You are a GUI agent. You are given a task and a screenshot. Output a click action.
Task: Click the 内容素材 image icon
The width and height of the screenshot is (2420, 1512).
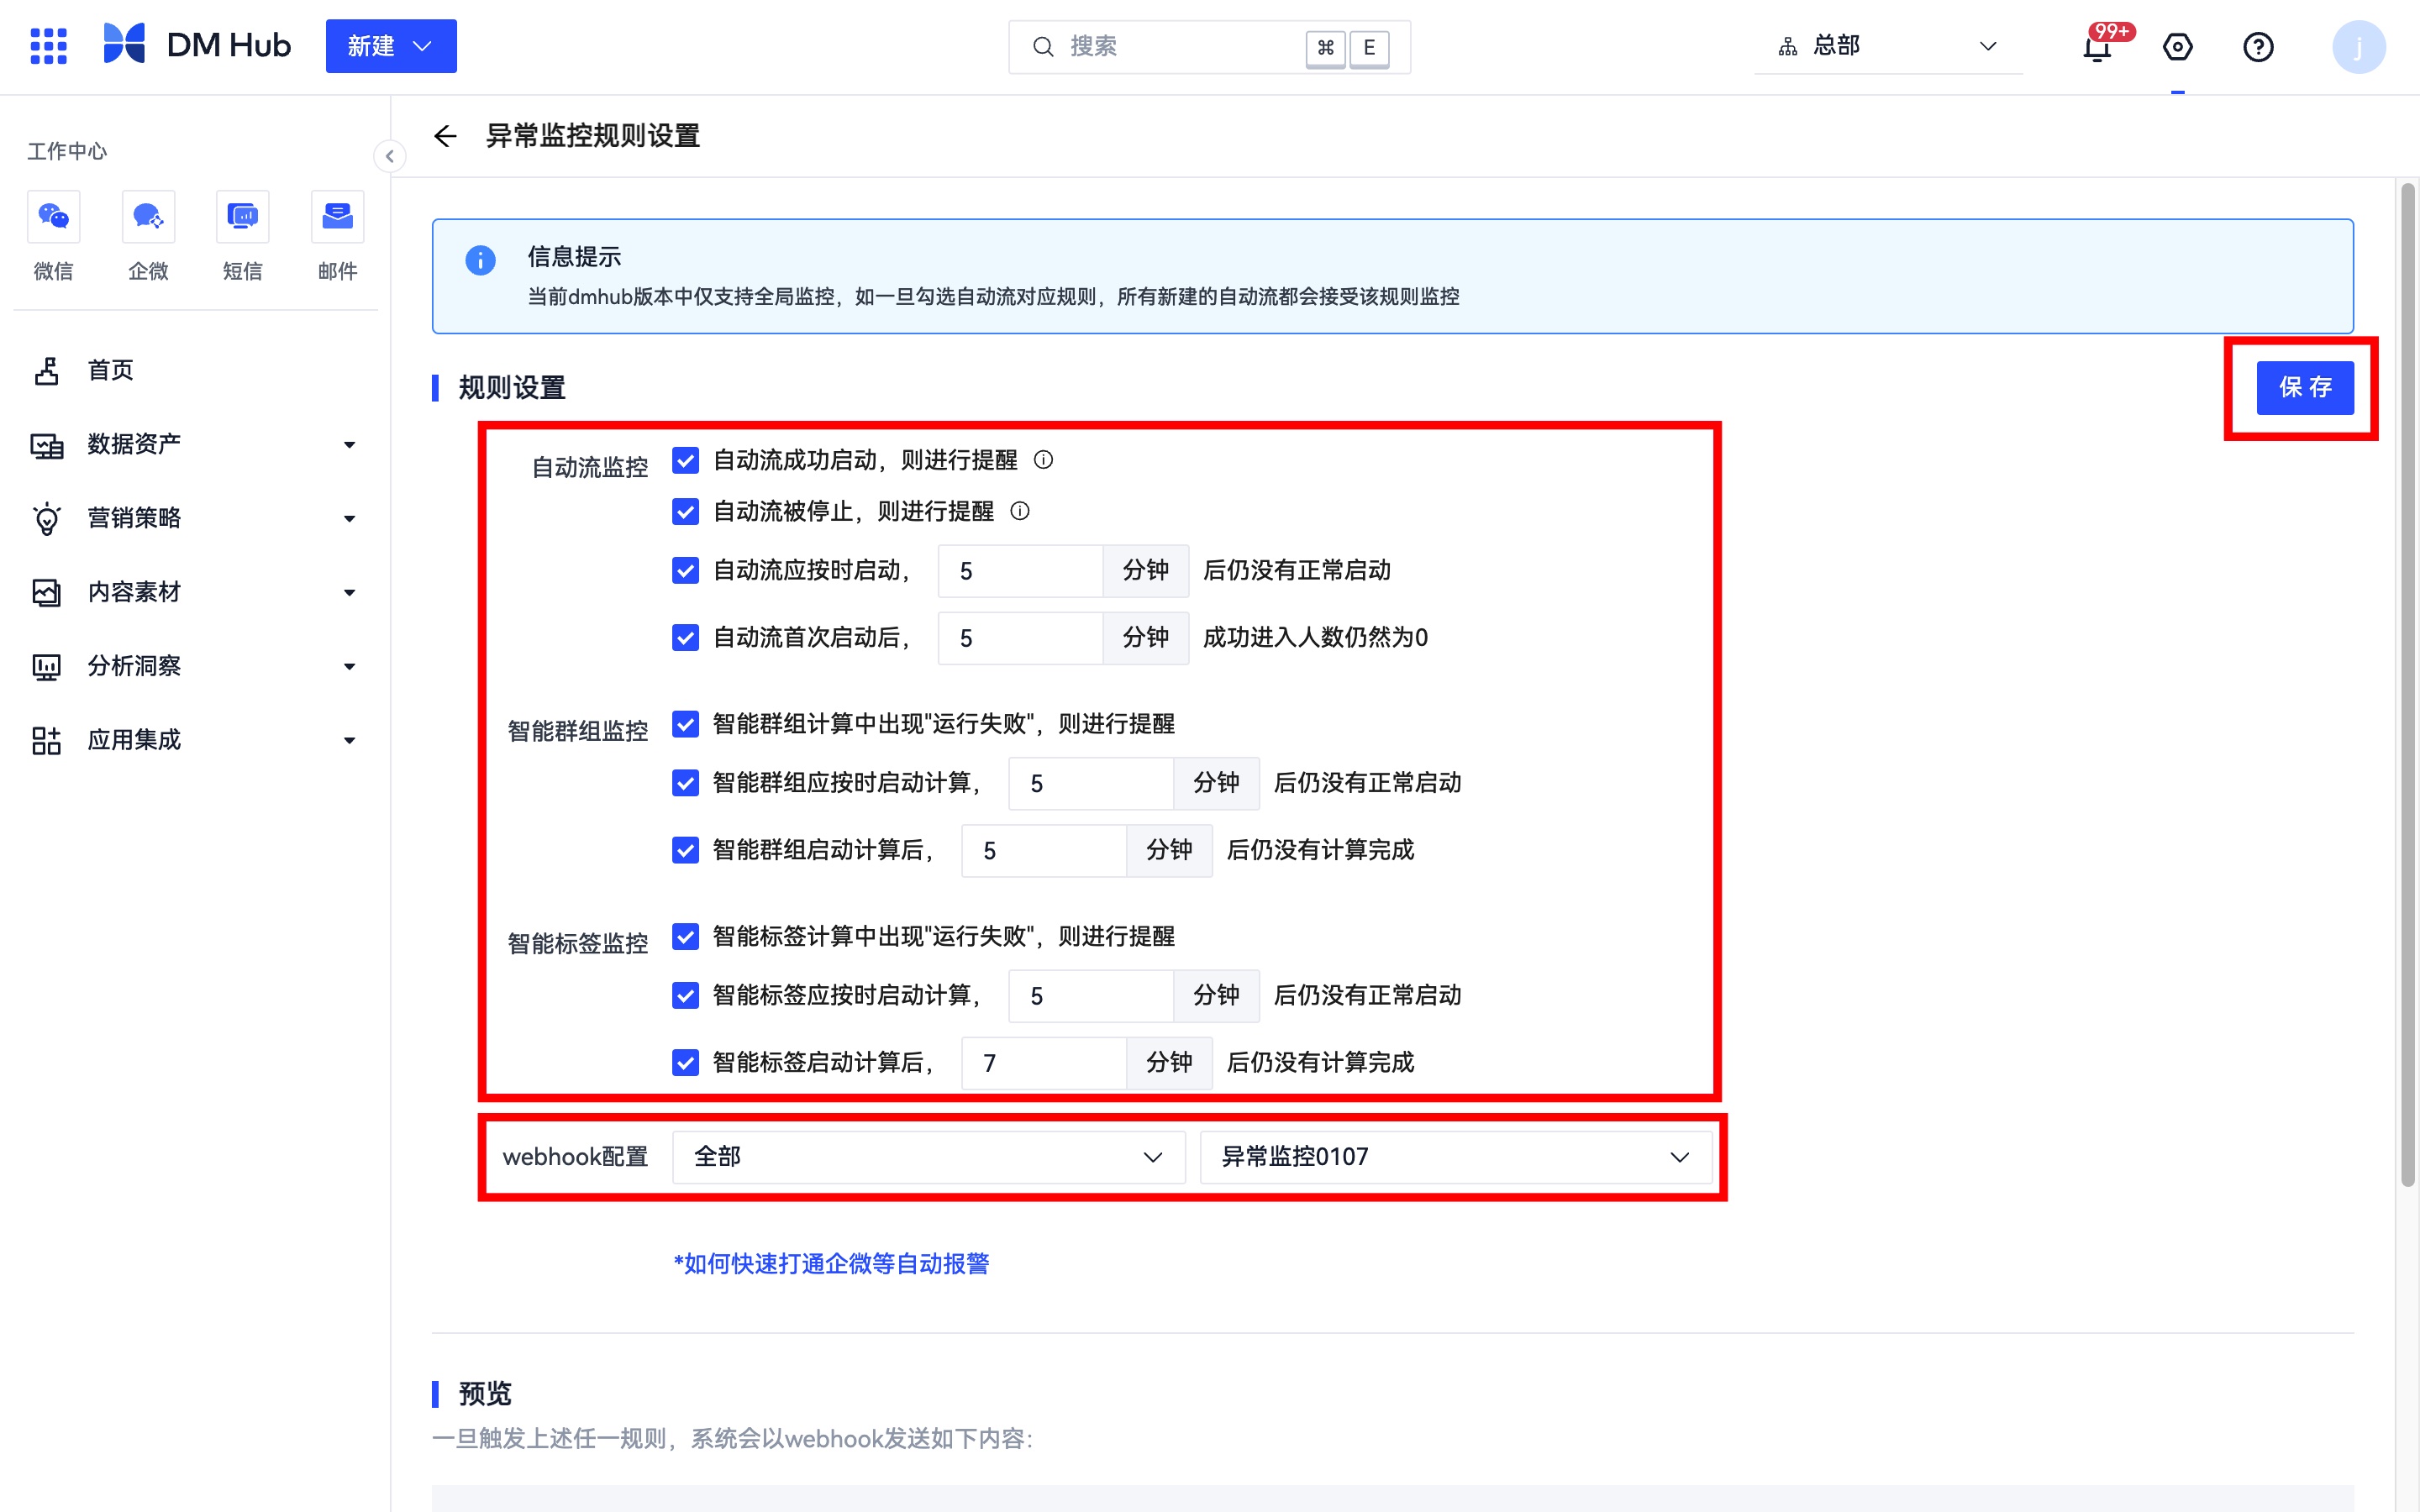coord(47,592)
